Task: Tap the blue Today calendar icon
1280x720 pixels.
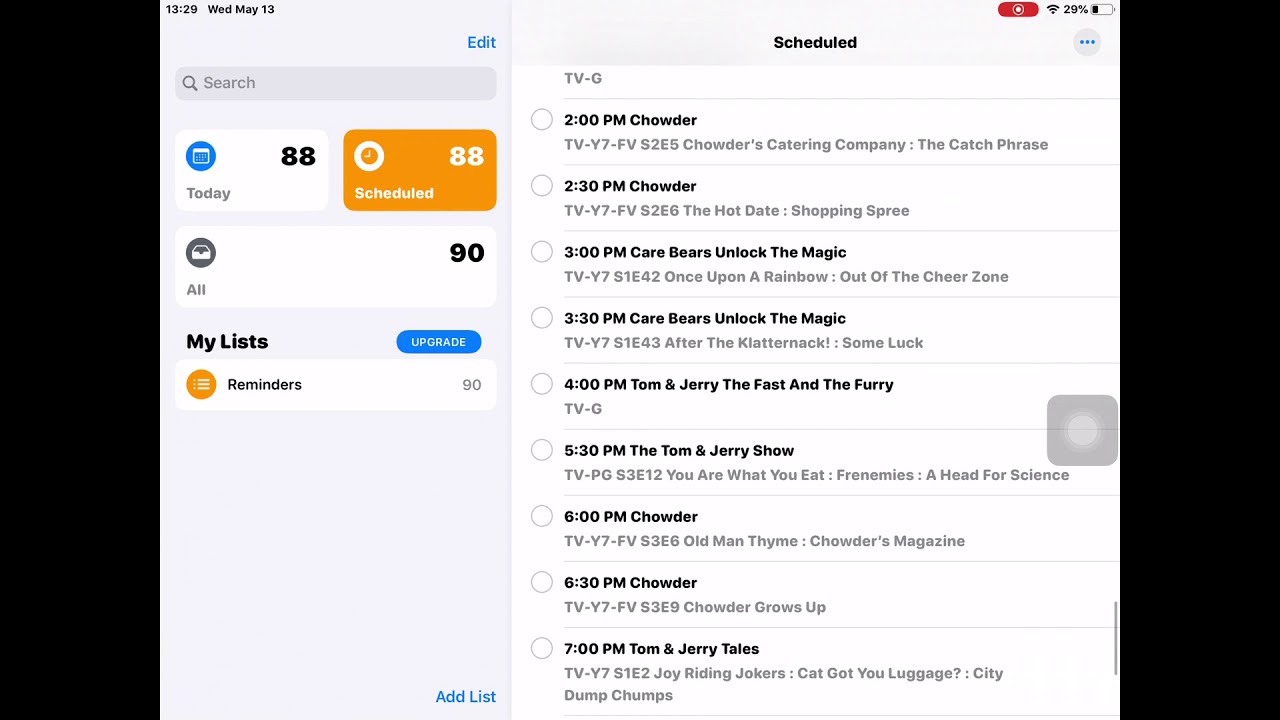Action: [201, 156]
